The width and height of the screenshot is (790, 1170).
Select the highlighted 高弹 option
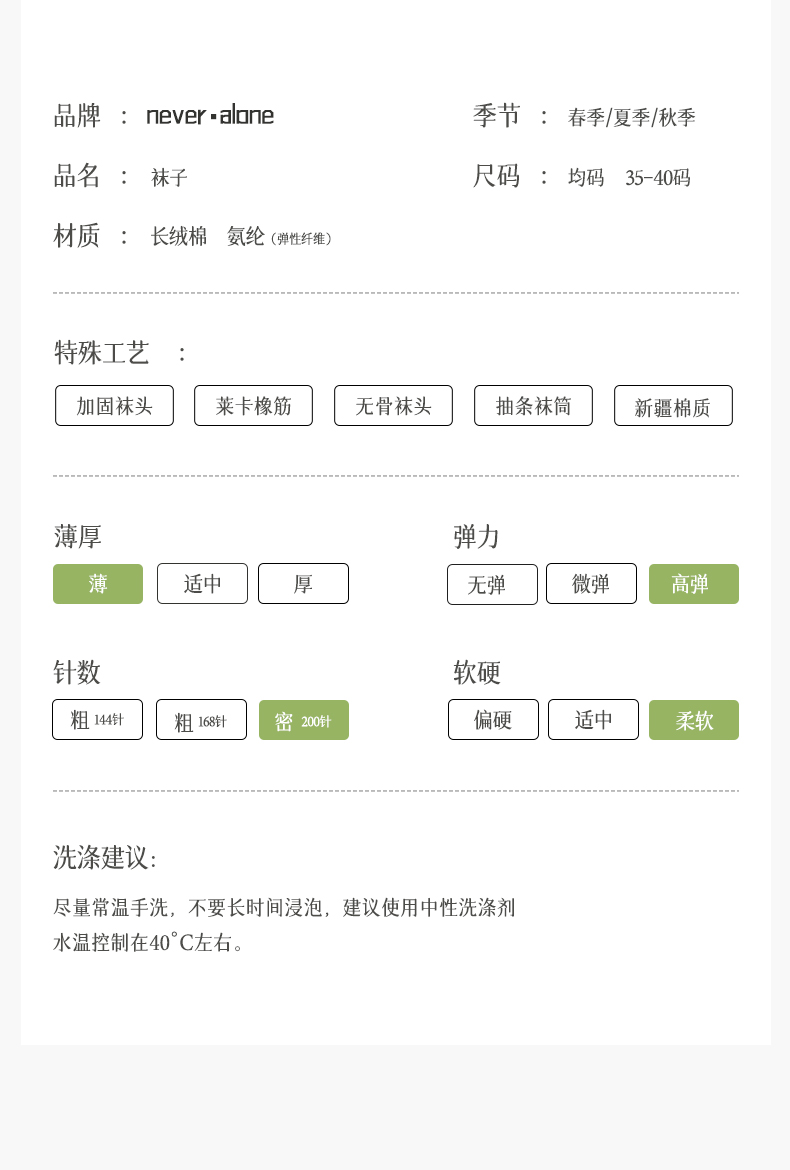pos(693,584)
